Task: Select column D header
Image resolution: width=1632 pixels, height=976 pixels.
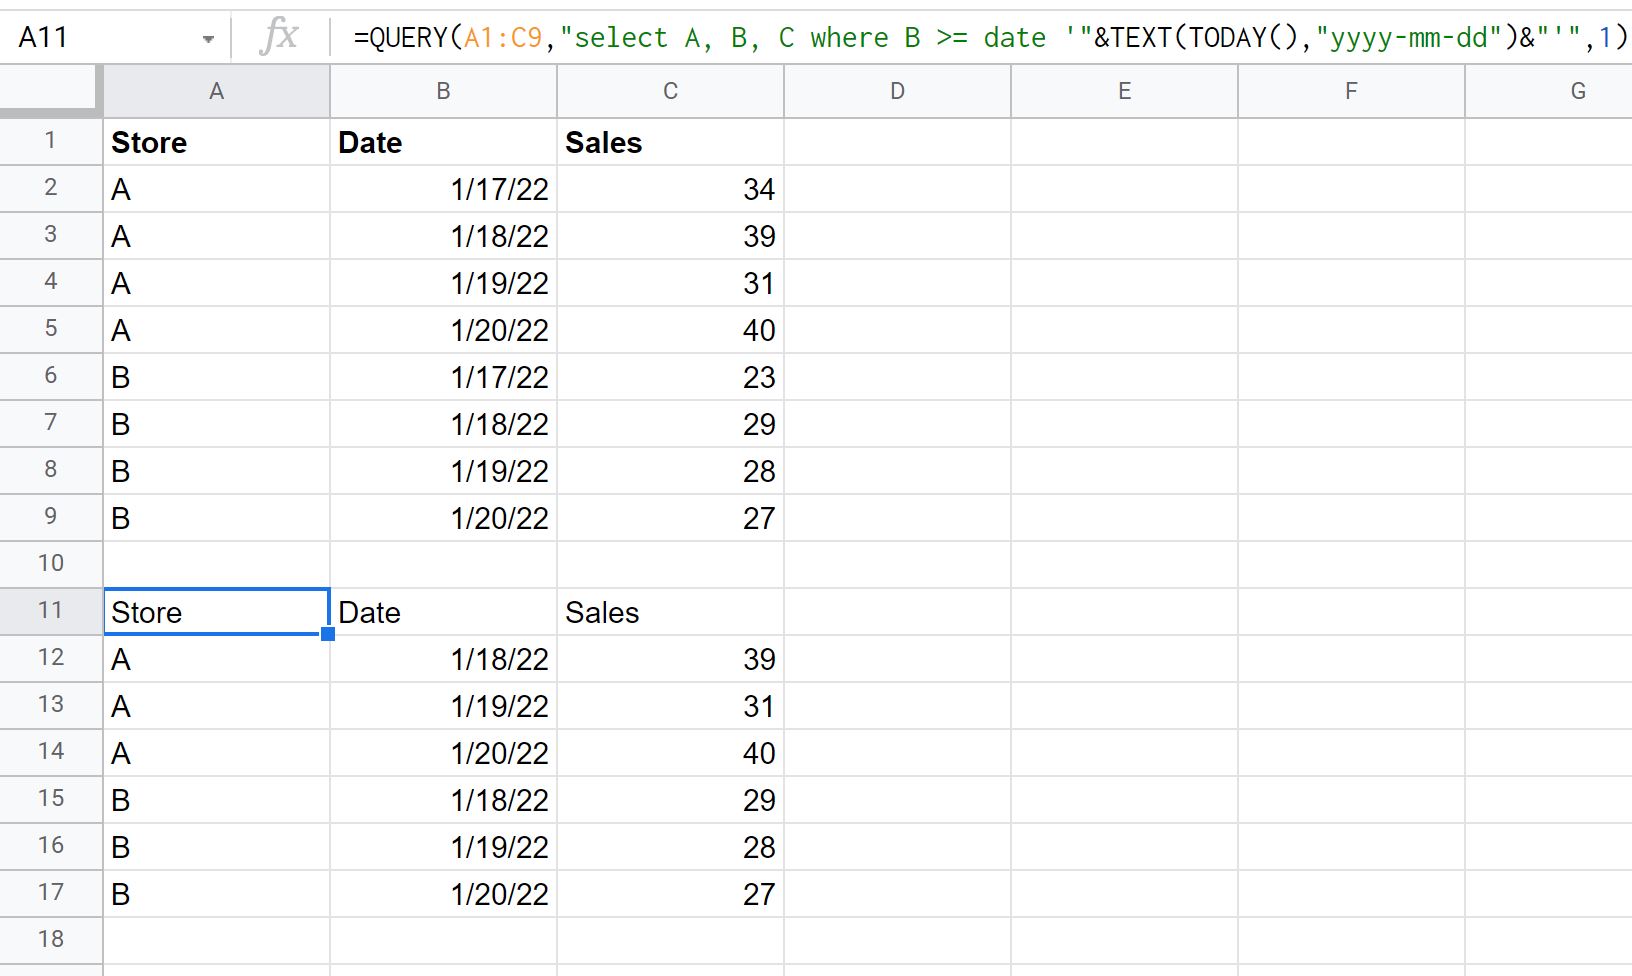Action: point(897,91)
